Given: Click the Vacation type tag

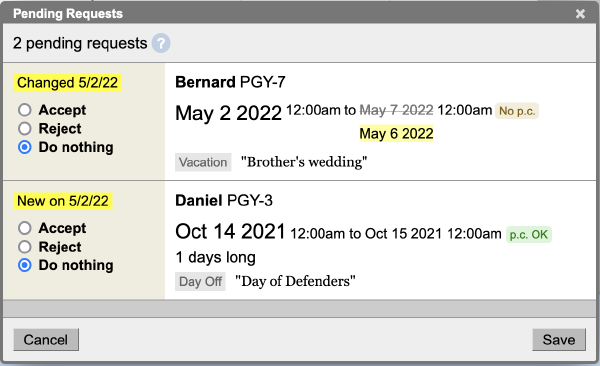Looking at the screenshot, I should 203,162.
